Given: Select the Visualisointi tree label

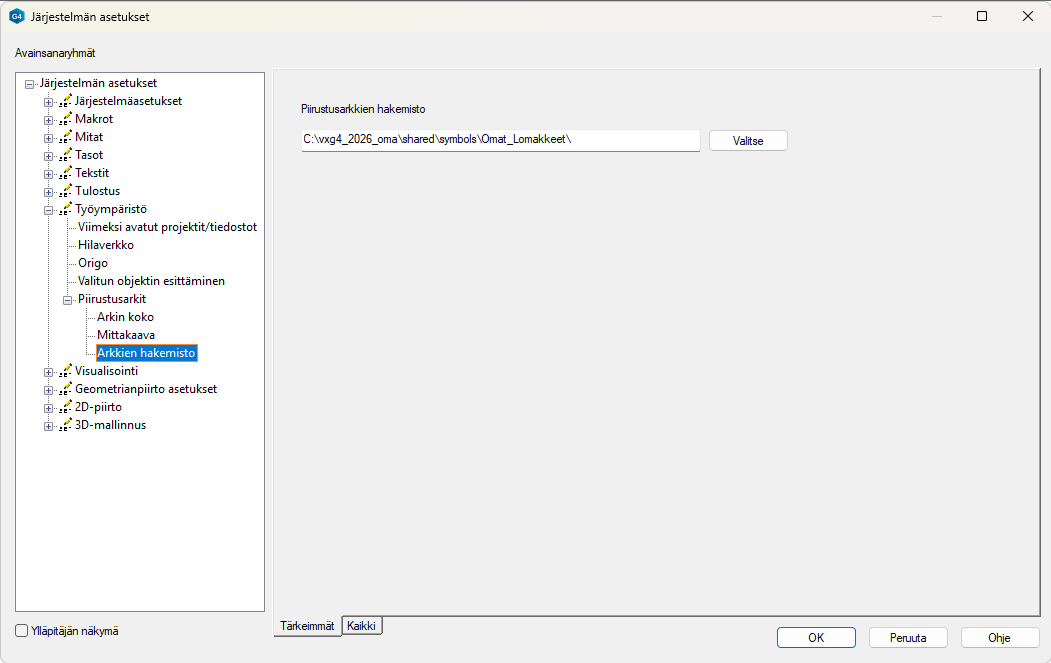Looking at the screenshot, I should pos(107,371).
